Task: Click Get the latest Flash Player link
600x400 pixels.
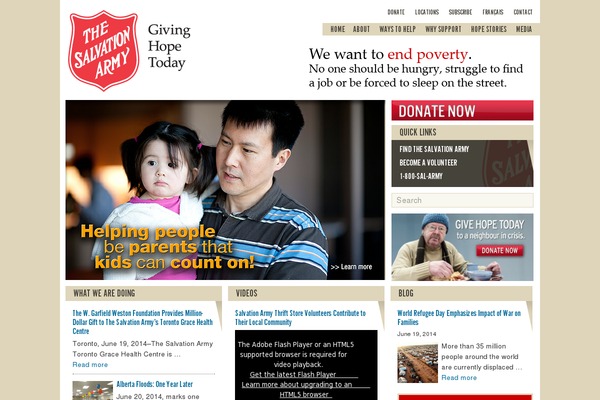Action: point(293,374)
